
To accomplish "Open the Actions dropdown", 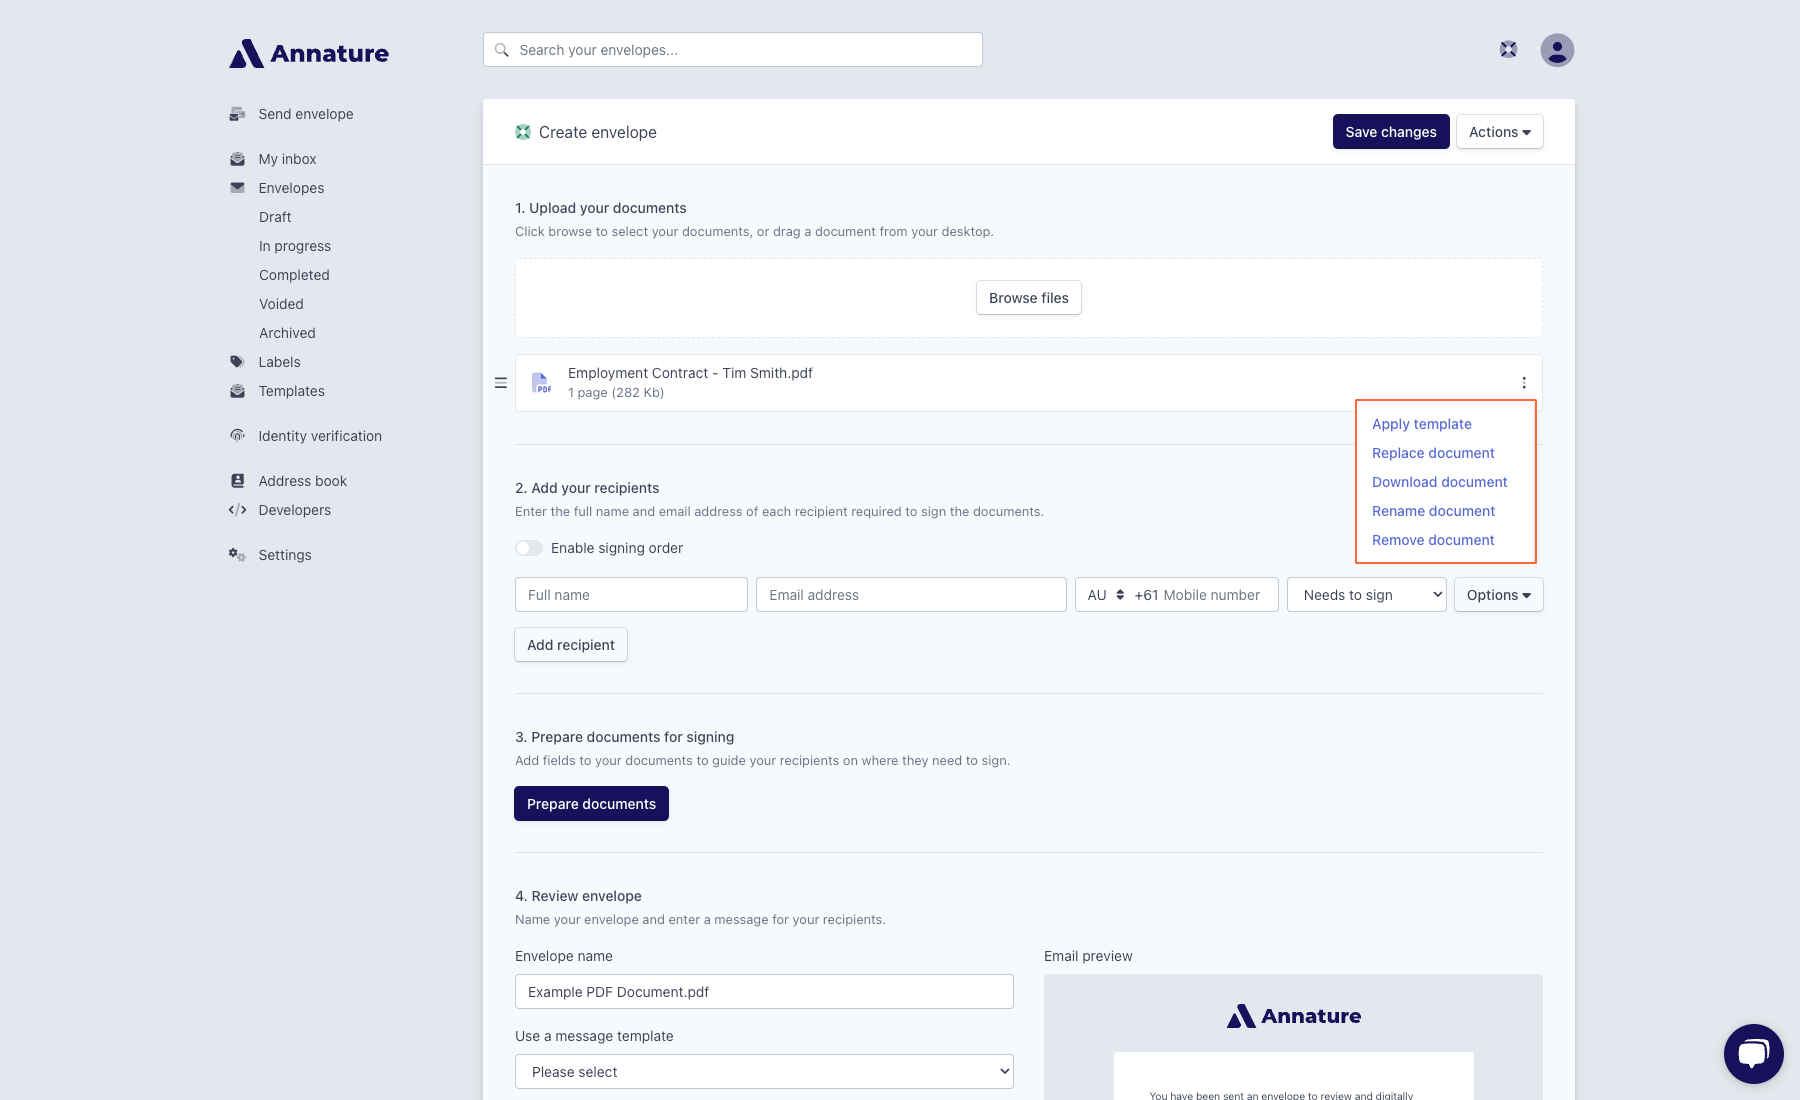I will point(1500,132).
